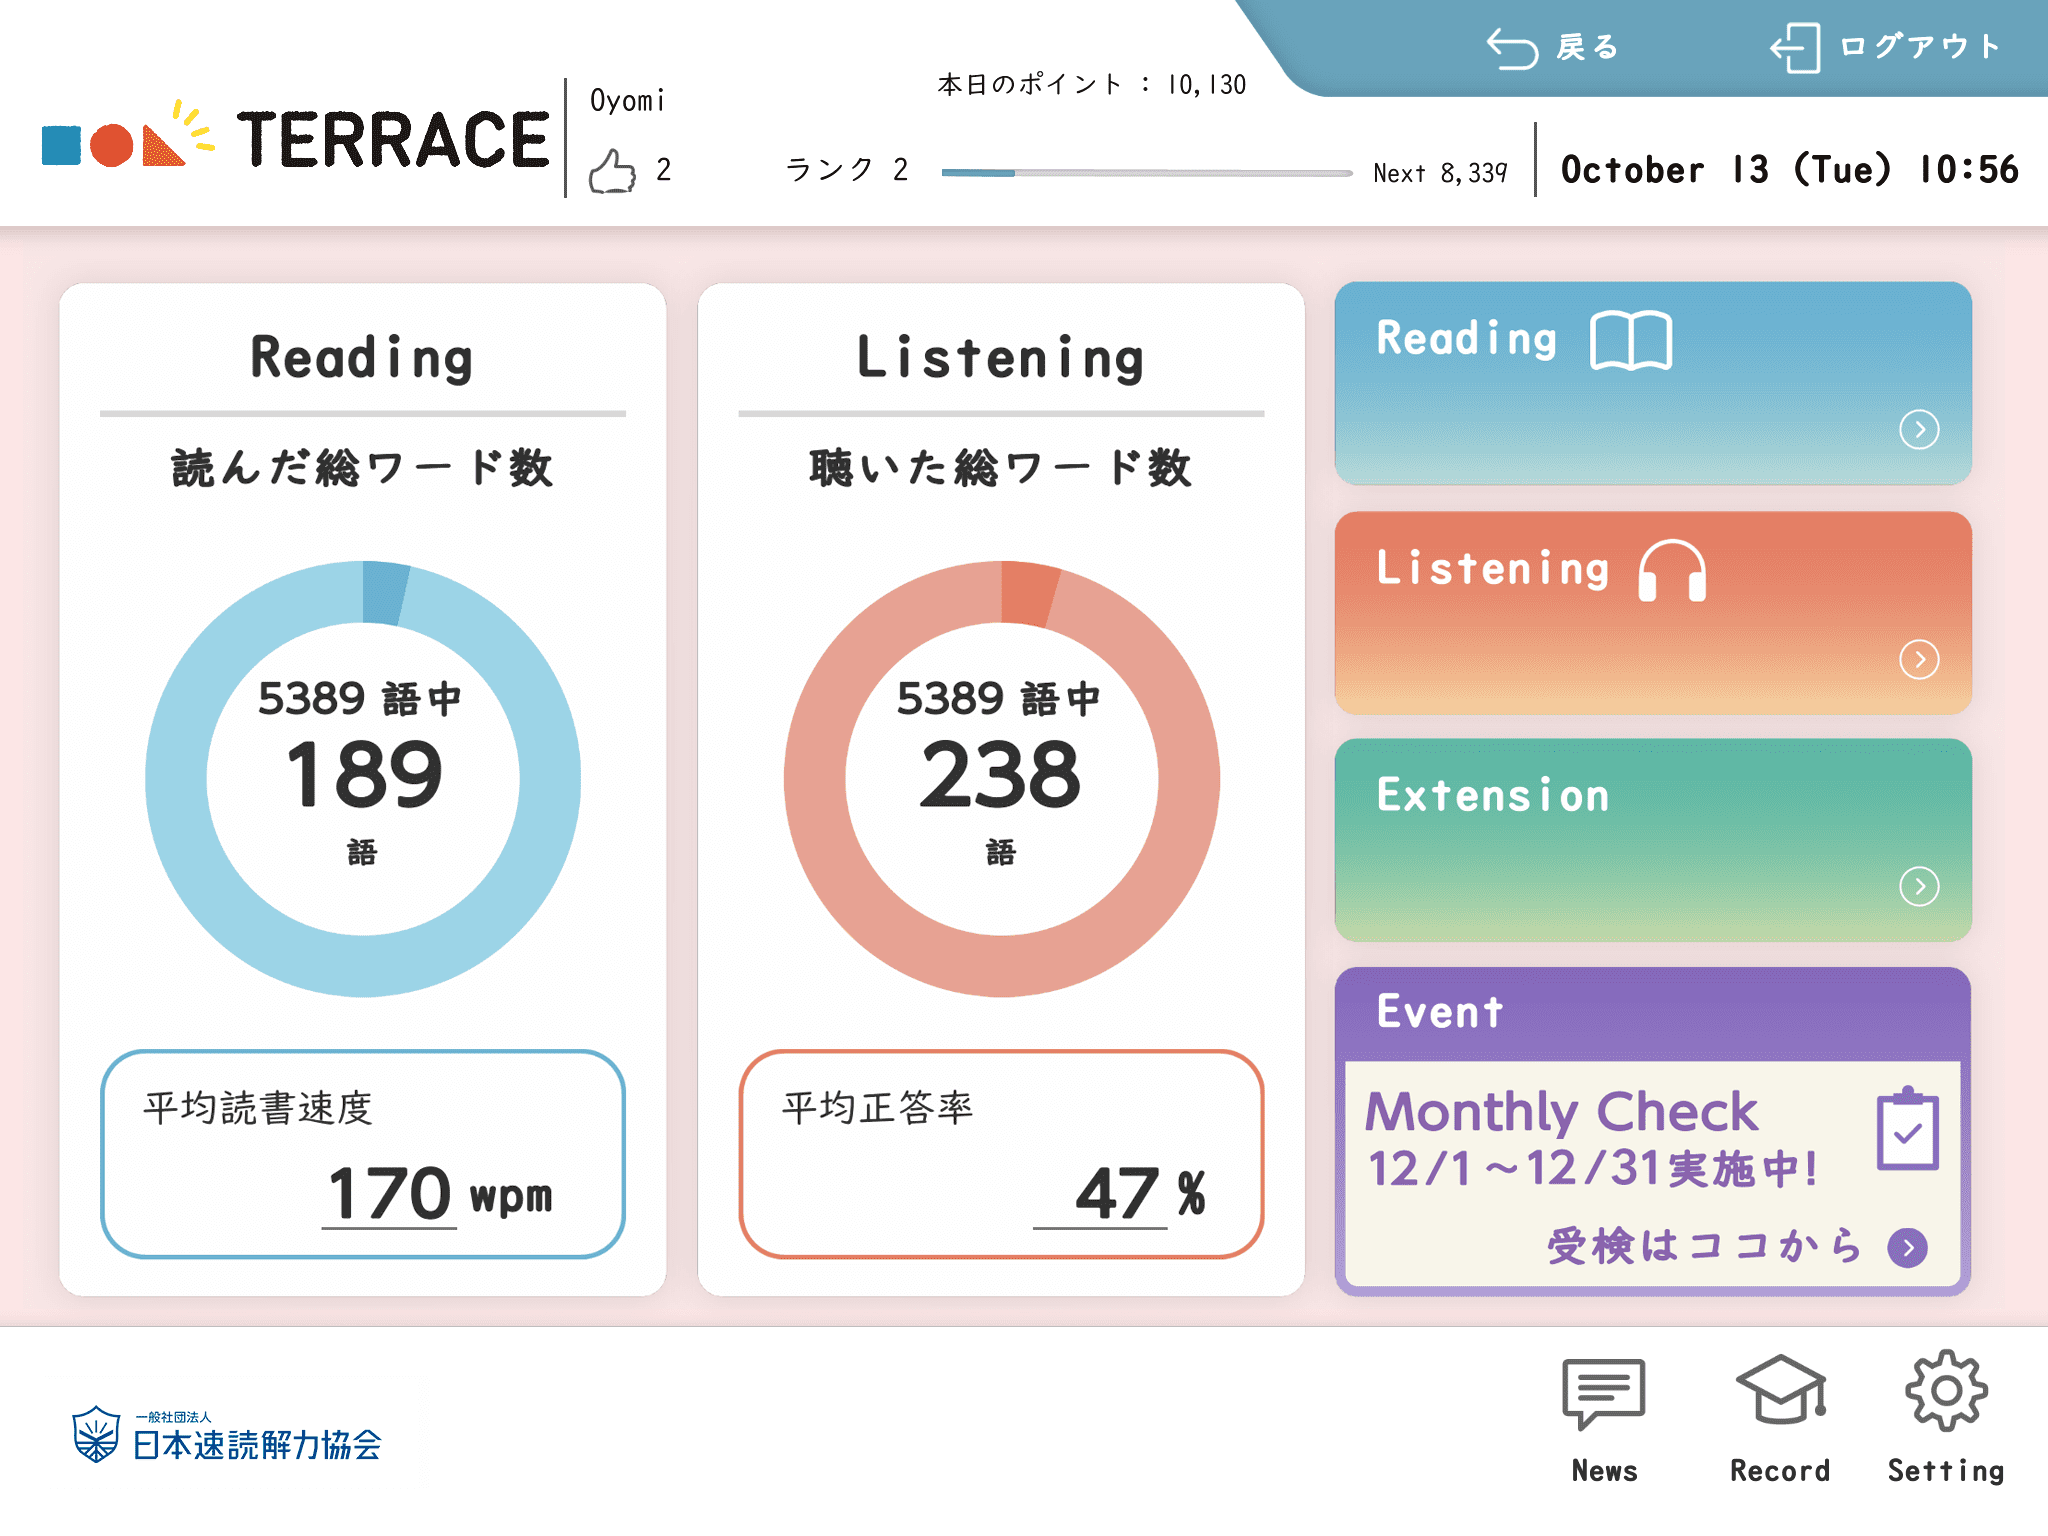The image size is (2048, 1536).
Task: Click the logout door icon
Action: point(1796,48)
